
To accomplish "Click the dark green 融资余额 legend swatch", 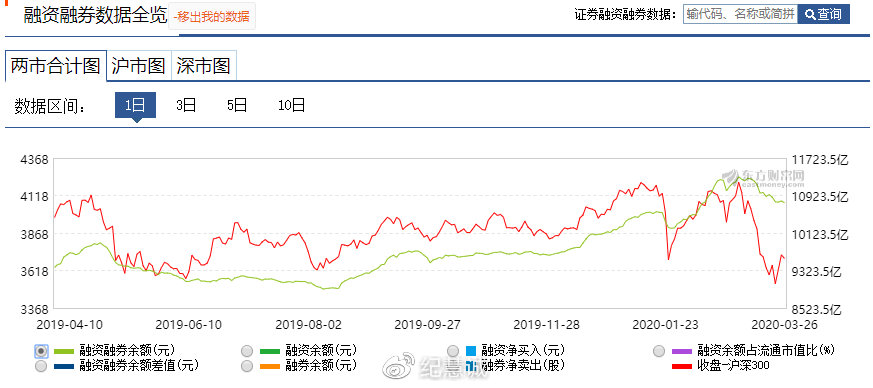I will (x=270, y=351).
